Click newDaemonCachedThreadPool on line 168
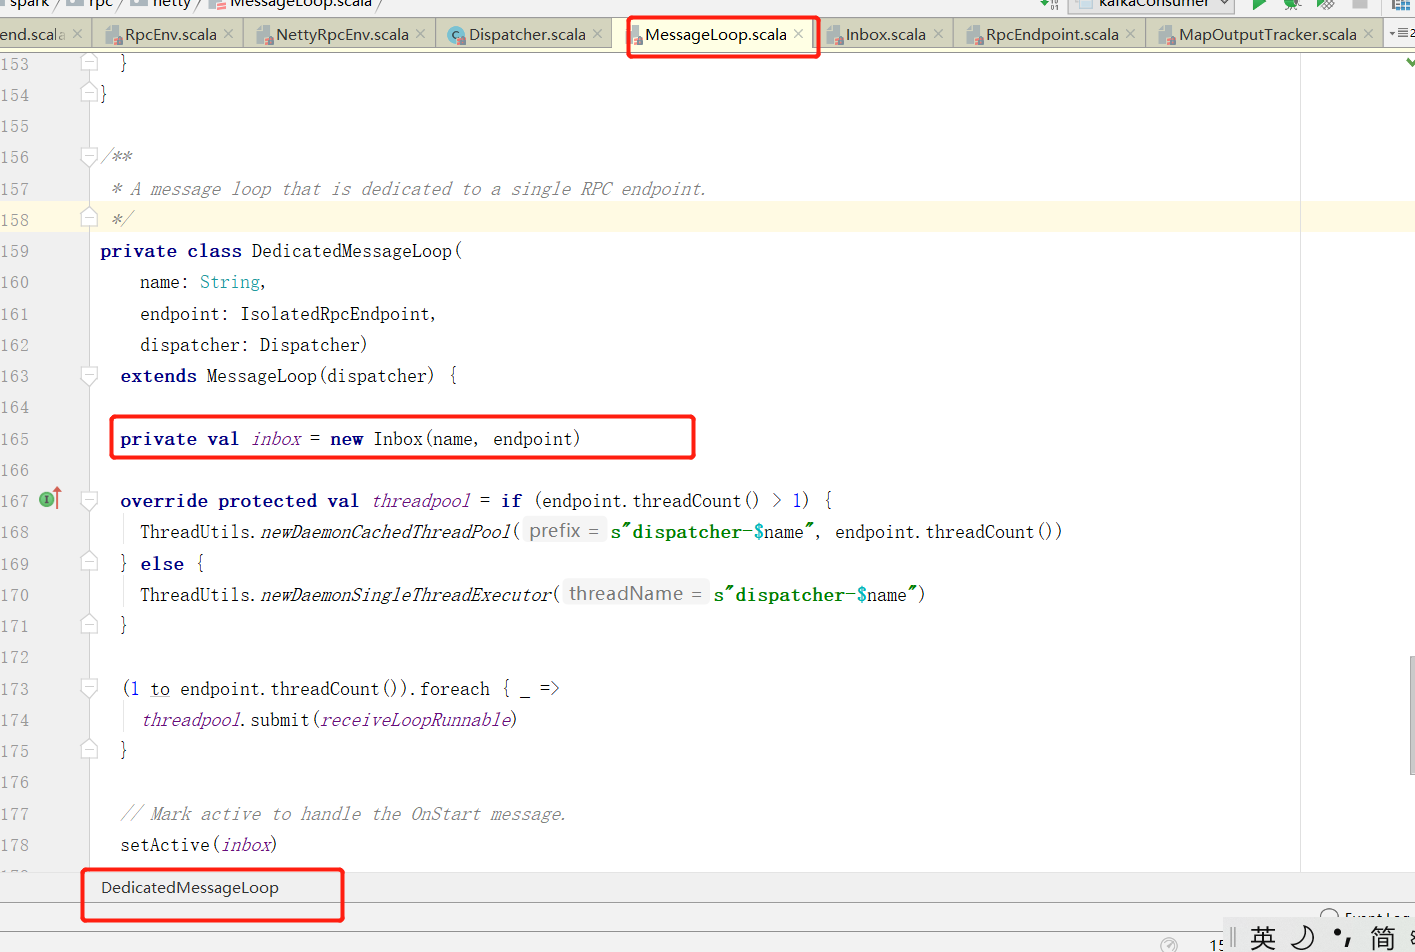The width and height of the screenshot is (1415, 952). click(386, 532)
